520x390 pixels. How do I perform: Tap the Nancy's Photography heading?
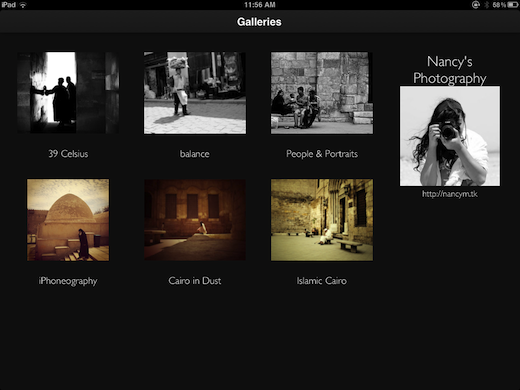coord(450,70)
